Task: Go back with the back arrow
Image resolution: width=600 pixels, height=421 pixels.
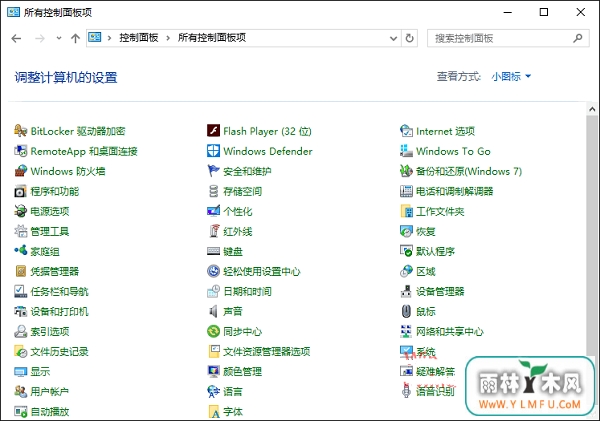Action: (x=16, y=38)
